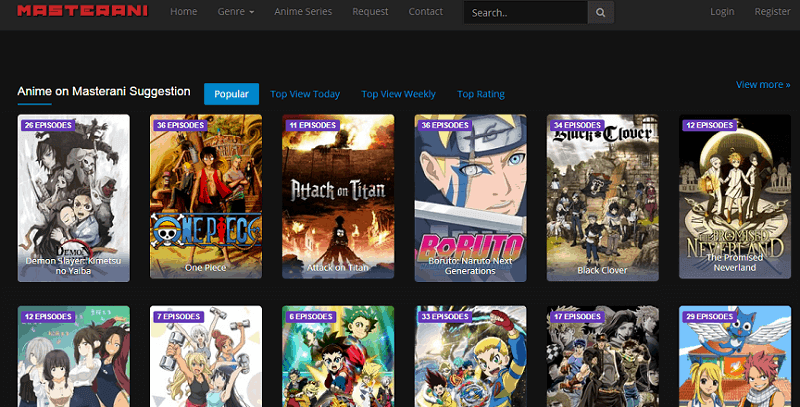This screenshot has height=407, width=800.
Task: Switch to the Top Rating tab
Action: (481, 94)
